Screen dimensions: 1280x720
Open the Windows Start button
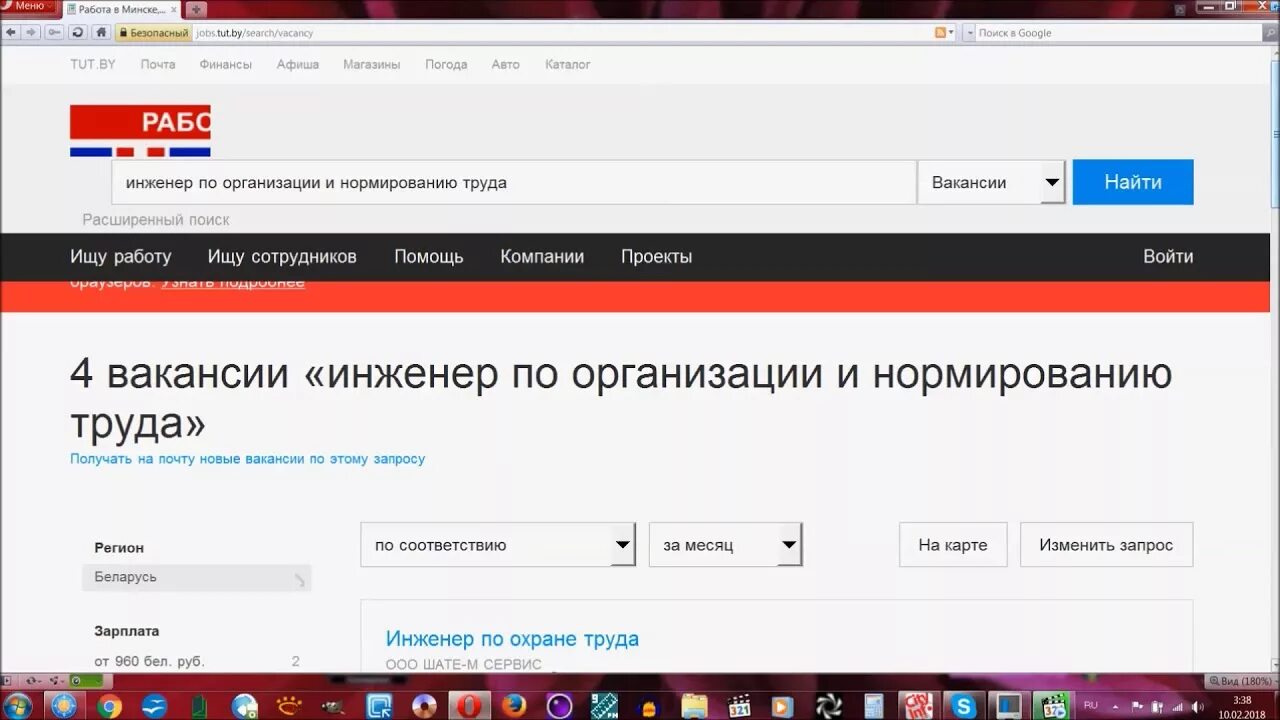[16, 706]
